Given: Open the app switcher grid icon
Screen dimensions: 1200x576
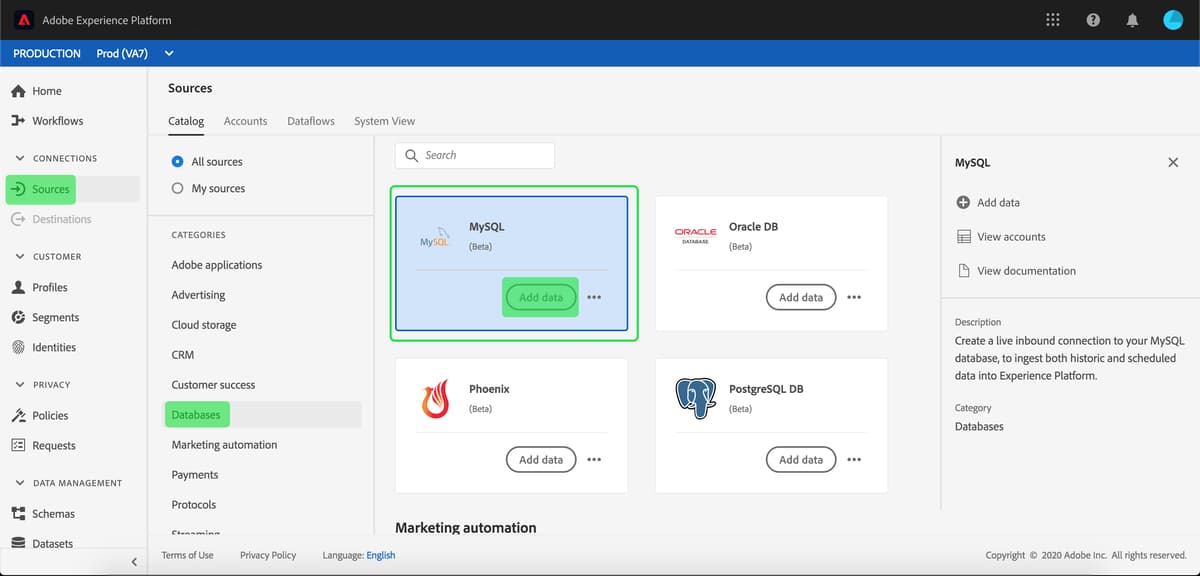Looking at the screenshot, I should (x=1052, y=19).
